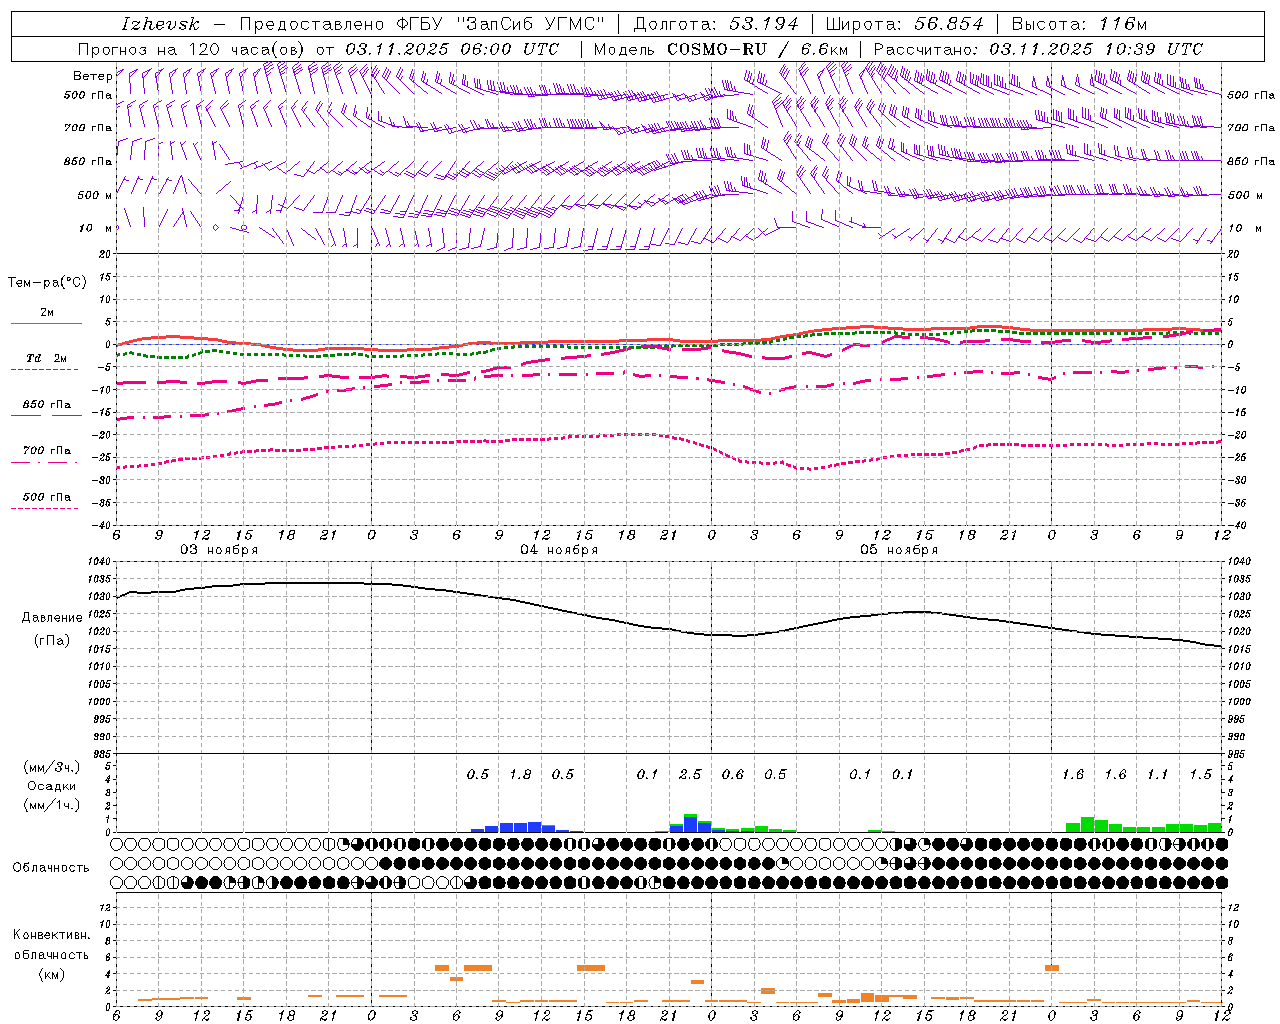The width and height of the screenshot is (1280, 1024).
Task: Click the forecast start "03.11.2025 06:00 UTC"
Action: coord(452,49)
